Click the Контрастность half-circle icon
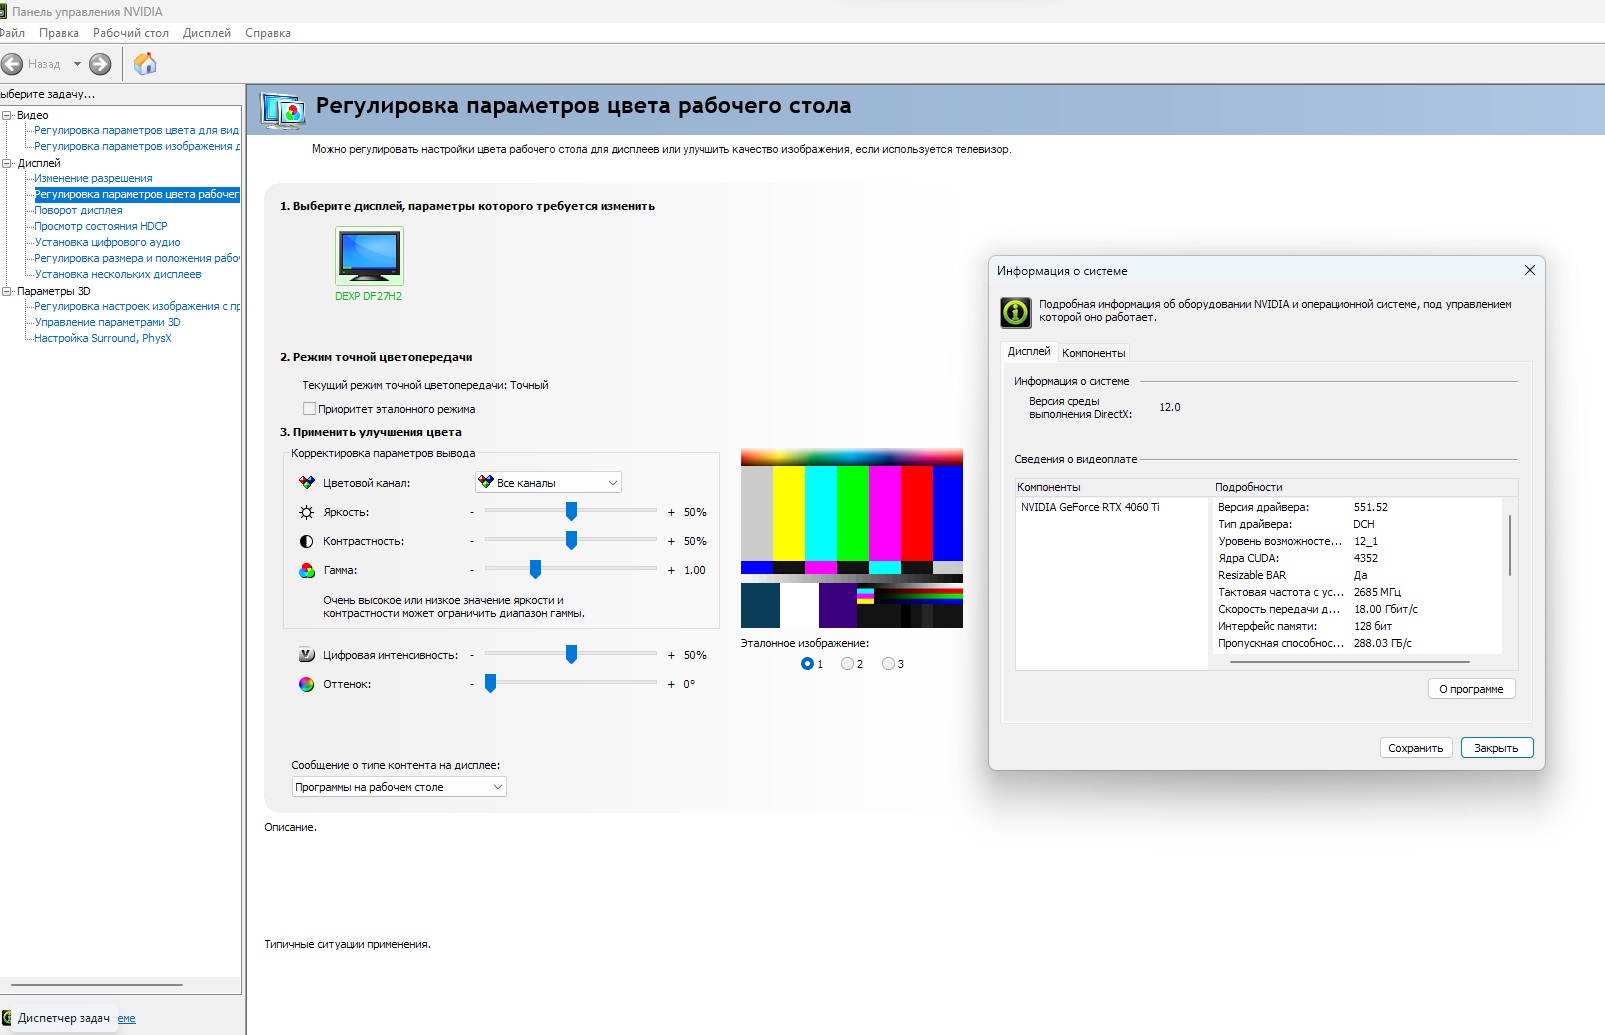 (x=307, y=541)
